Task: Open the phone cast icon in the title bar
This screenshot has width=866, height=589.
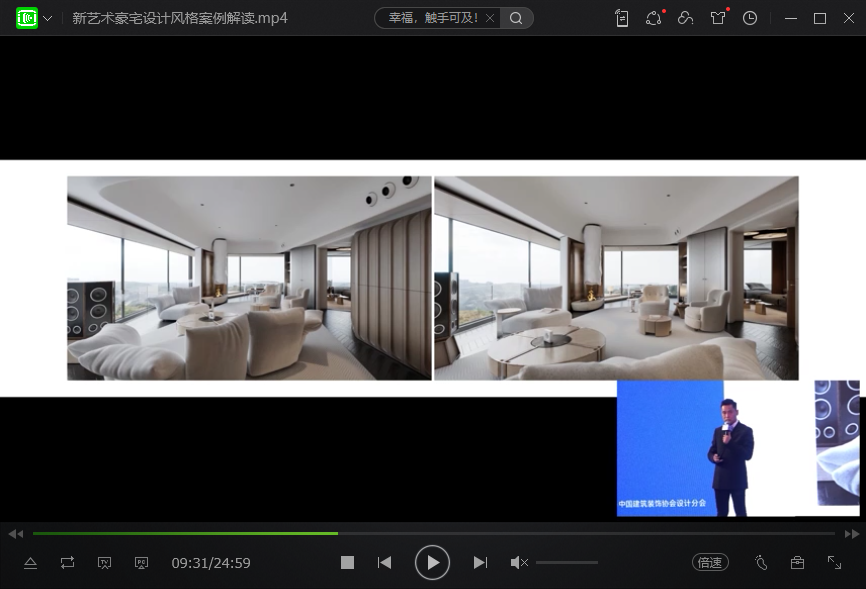Action: (622, 18)
